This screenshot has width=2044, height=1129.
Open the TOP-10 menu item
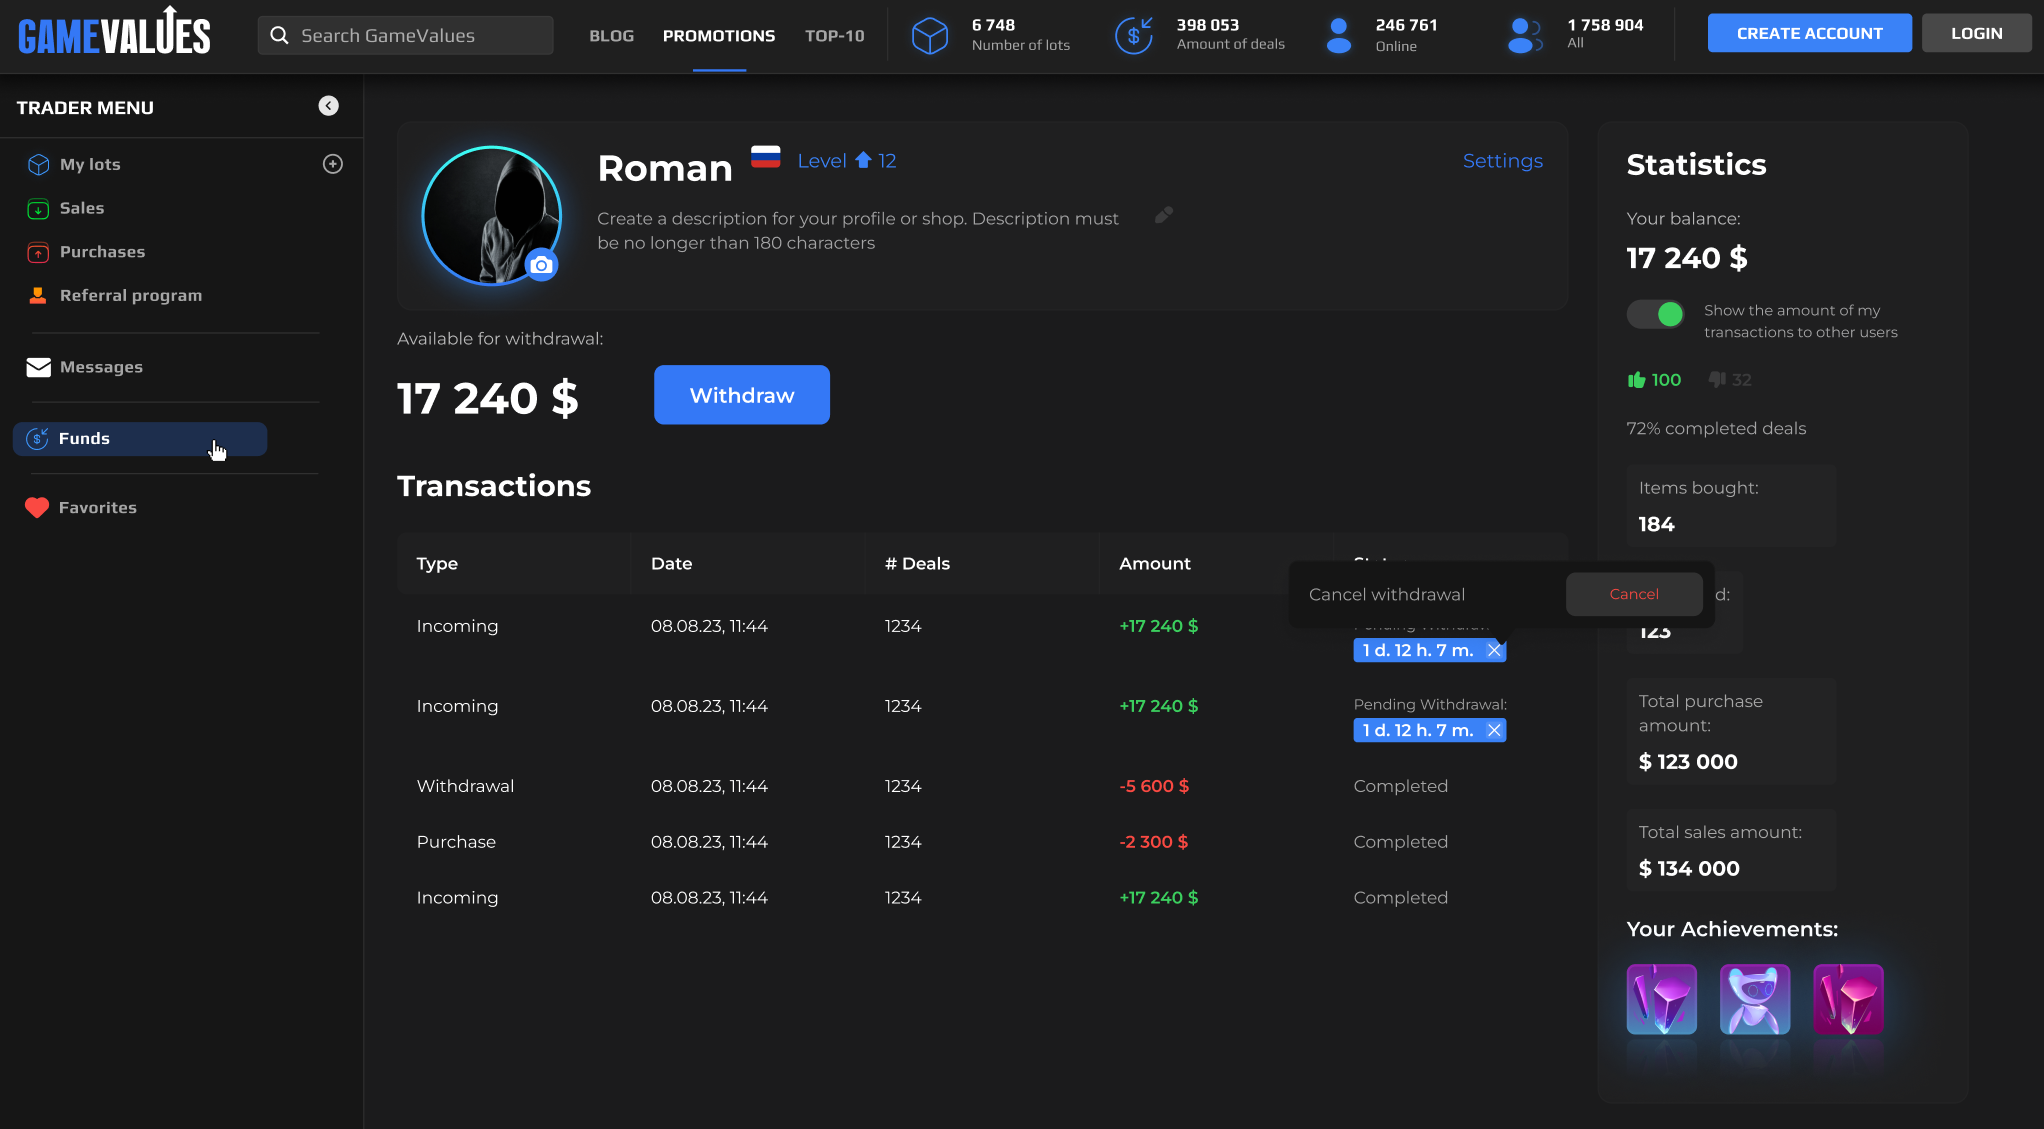pos(834,36)
